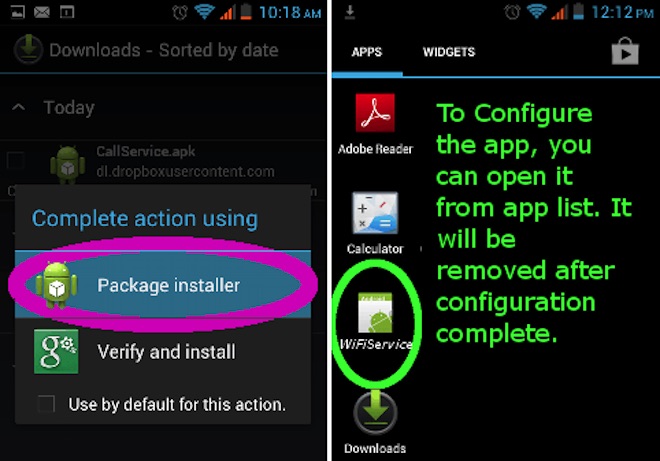Tap the Play Store shop icon
The height and width of the screenshot is (461, 660).
pyautogui.click(x=625, y=51)
